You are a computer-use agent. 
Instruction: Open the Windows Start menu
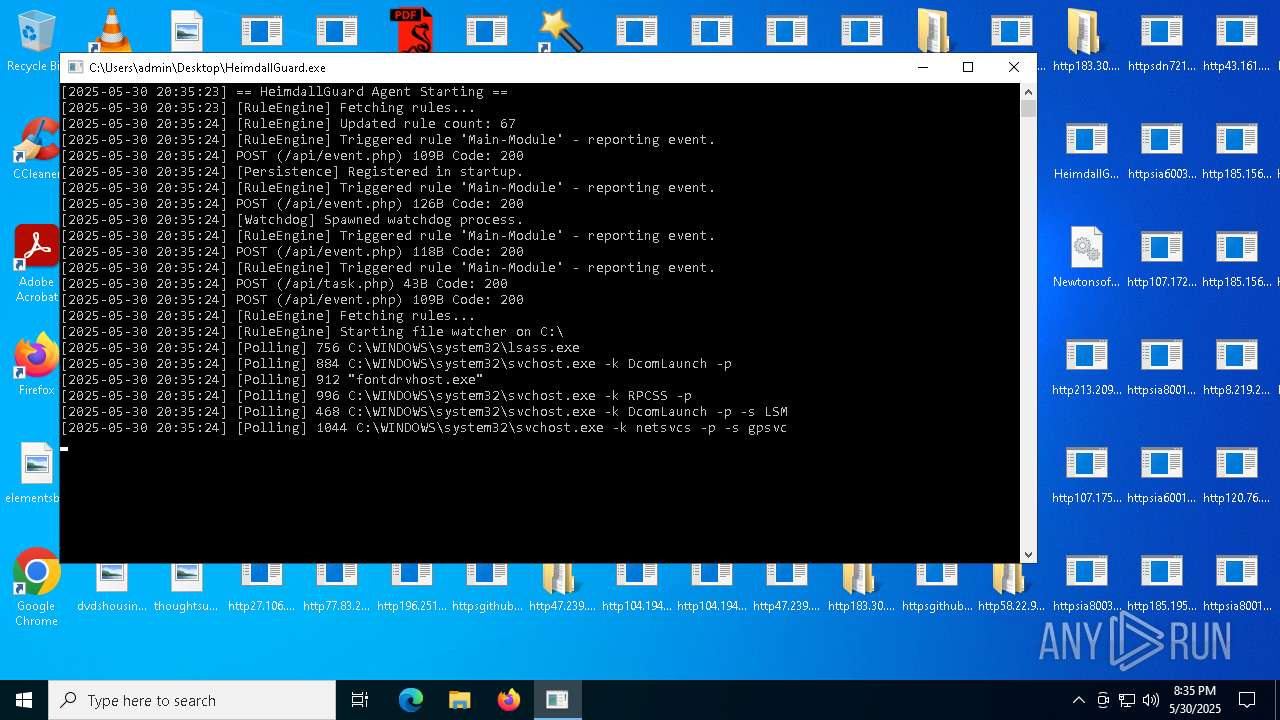click(24, 700)
